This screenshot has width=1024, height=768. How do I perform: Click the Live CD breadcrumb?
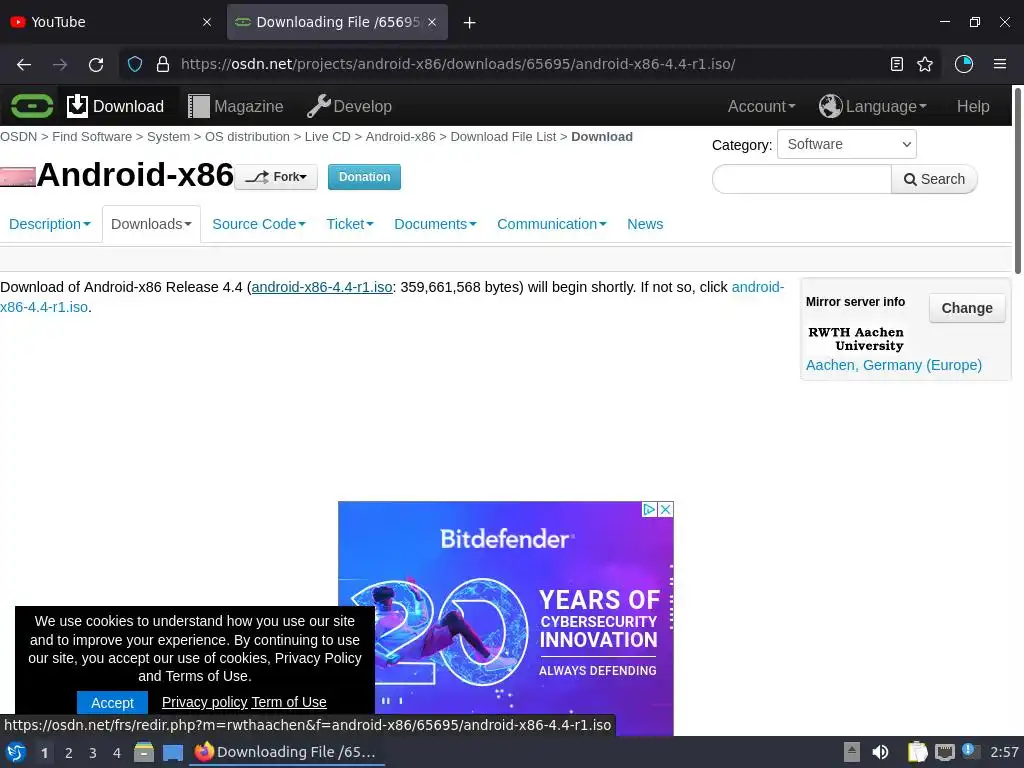pyautogui.click(x=328, y=136)
